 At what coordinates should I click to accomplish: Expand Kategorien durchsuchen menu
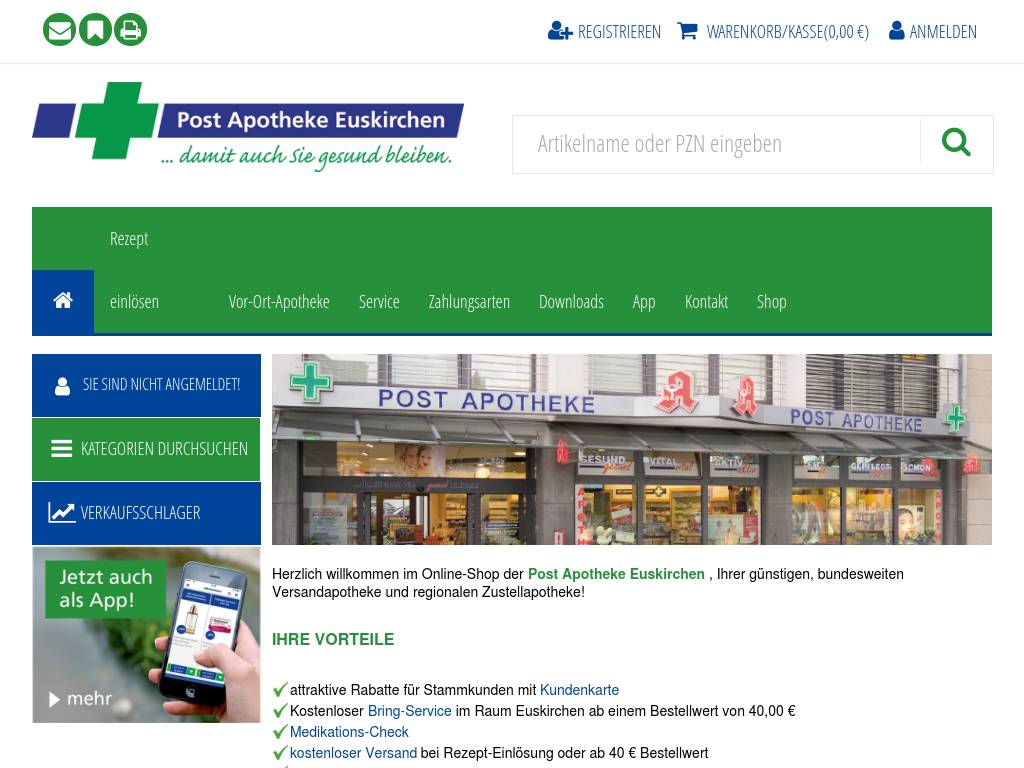pos(146,449)
